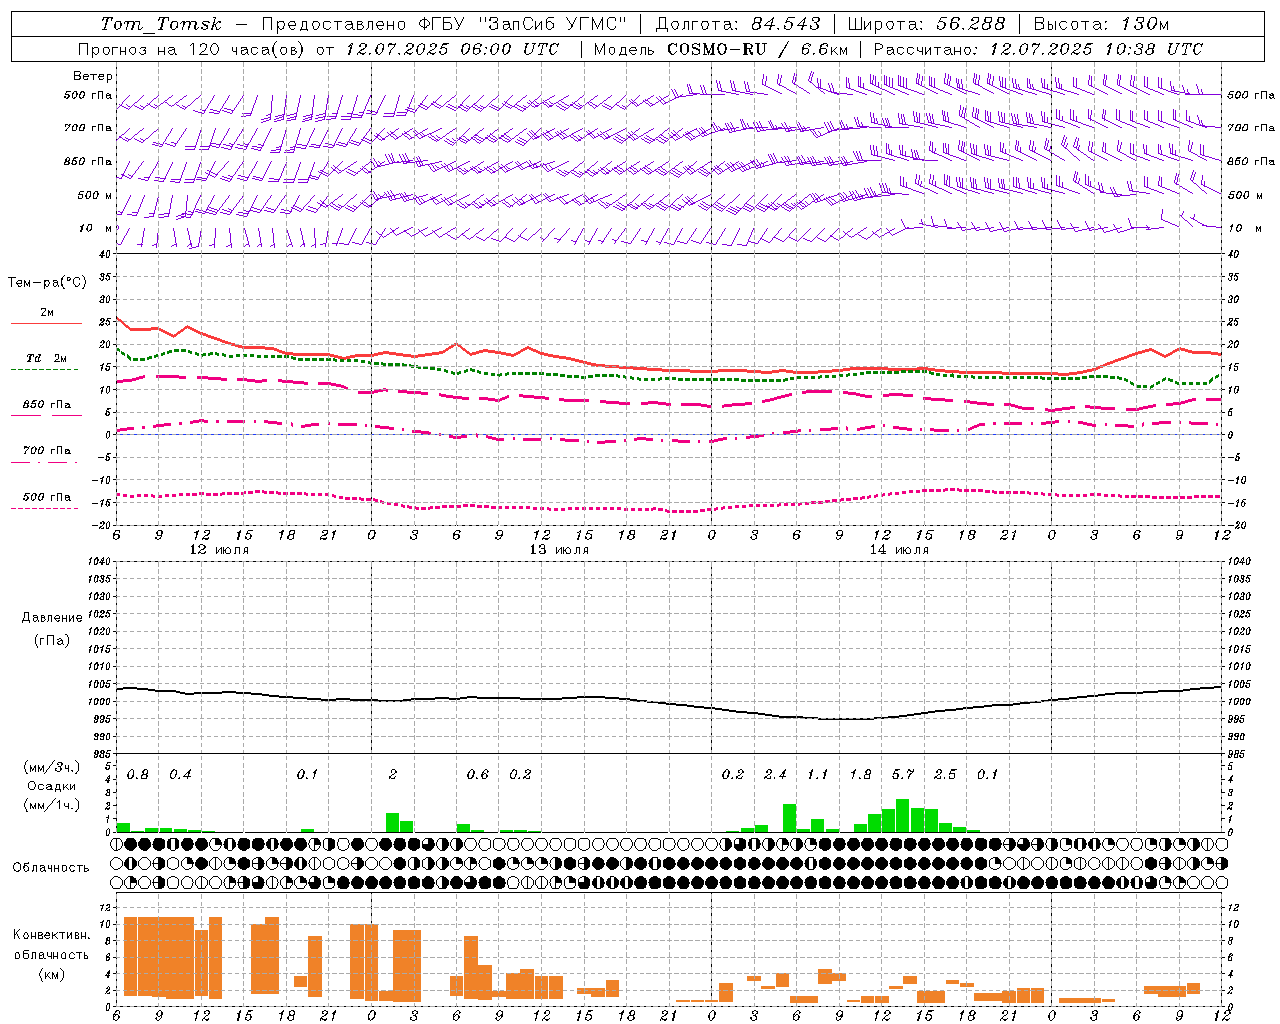
Task: Click the Ветер panel label
Action: tap(93, 76)
